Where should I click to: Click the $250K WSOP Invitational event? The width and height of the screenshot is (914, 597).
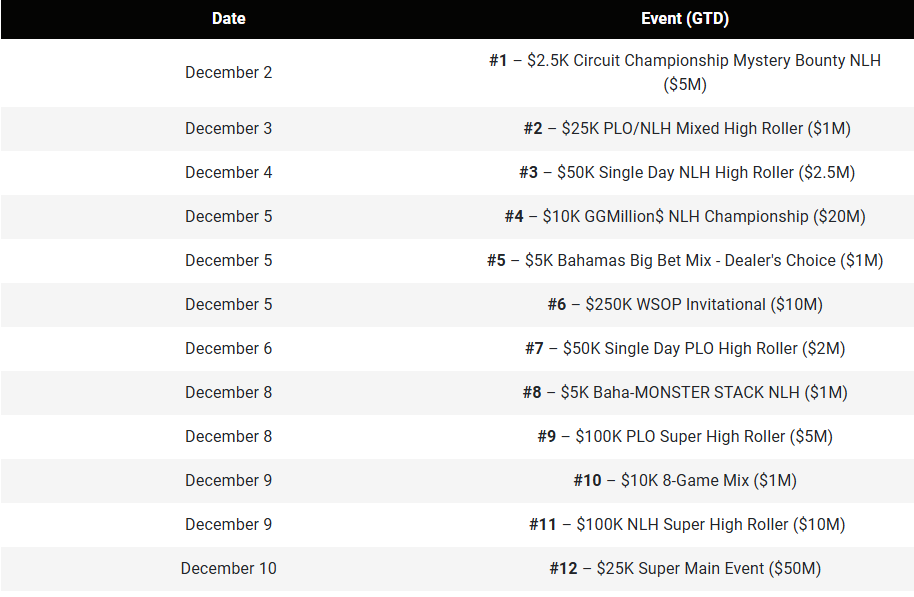click(685, 304)
